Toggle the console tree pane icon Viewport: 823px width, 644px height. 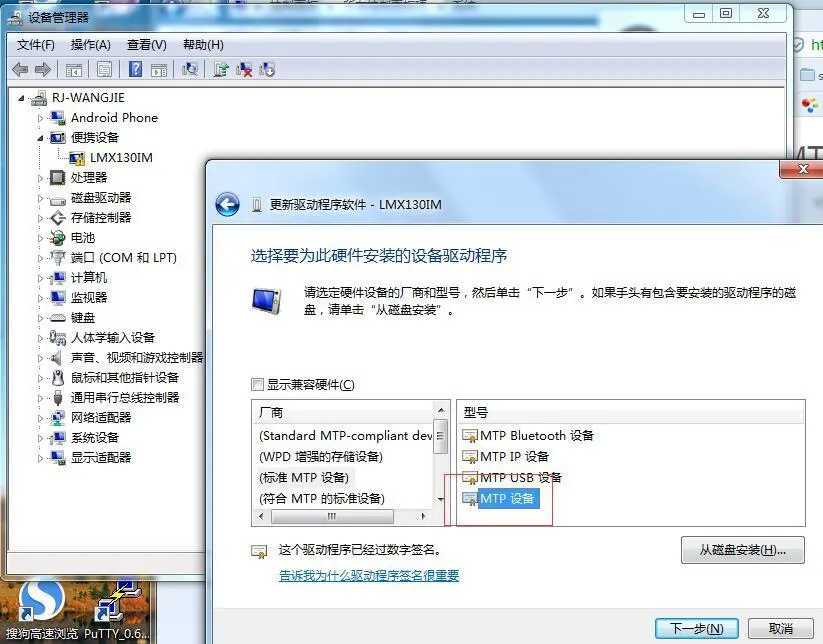pyautogui.click(x=74, y=68)
